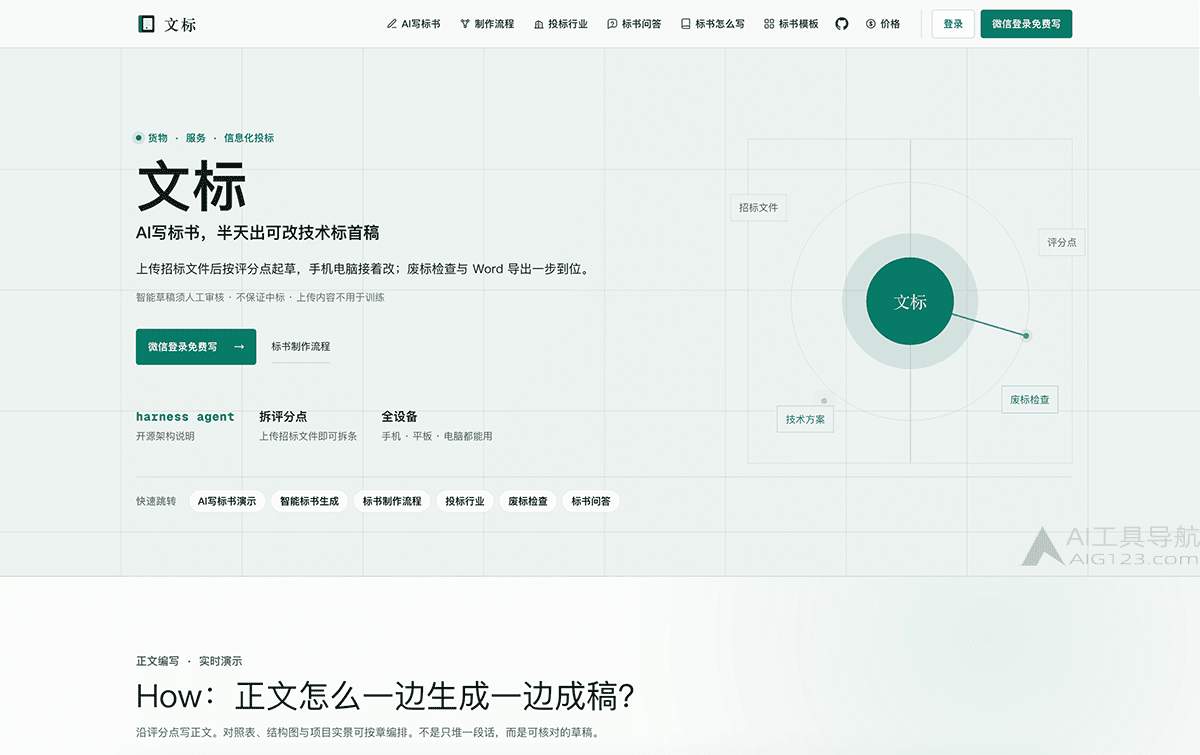Click 废标检查 label in diagram
This screenshot has width=1200, height=755.
[1030, 399]
